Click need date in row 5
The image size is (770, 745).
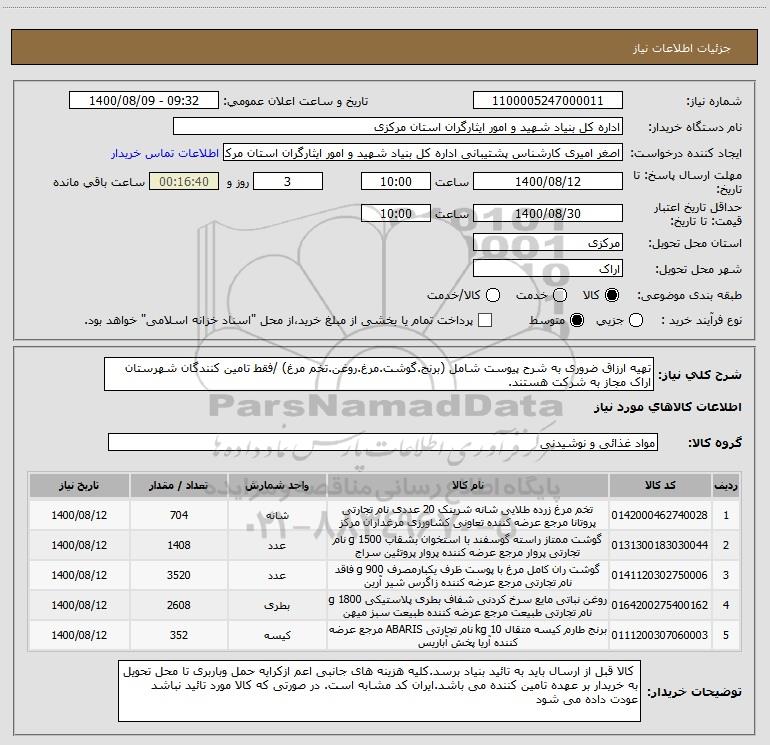(x=79, y=635)
